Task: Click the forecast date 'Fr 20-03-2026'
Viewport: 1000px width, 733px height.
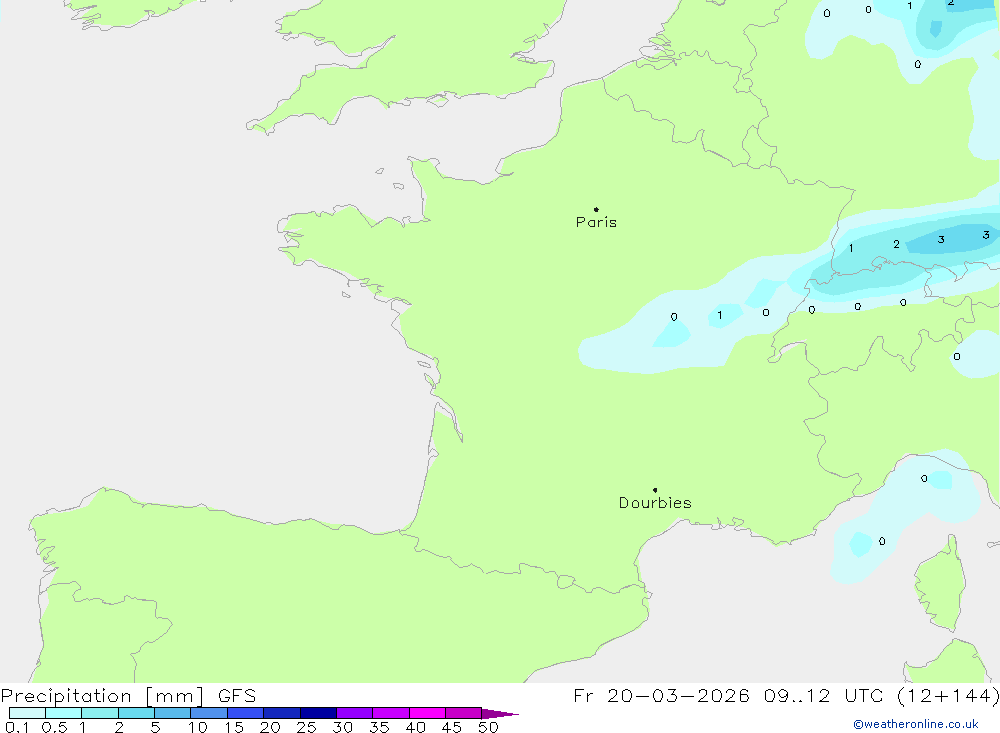Action: tap(661, 696)
